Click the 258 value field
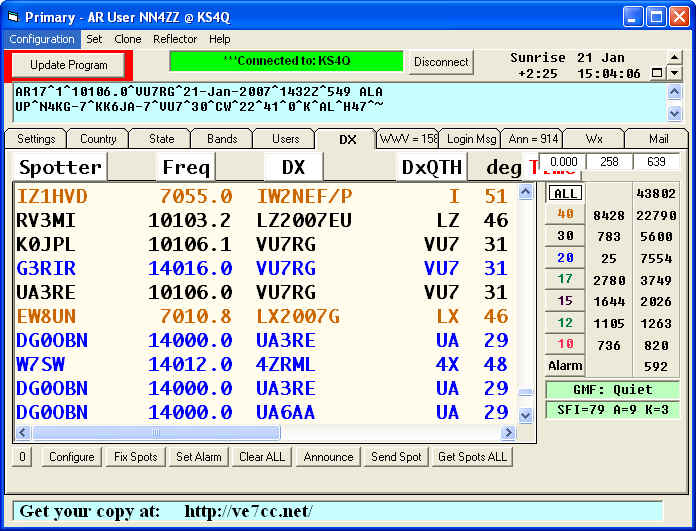This screenshot has width=696, height=531. point(609,162)
